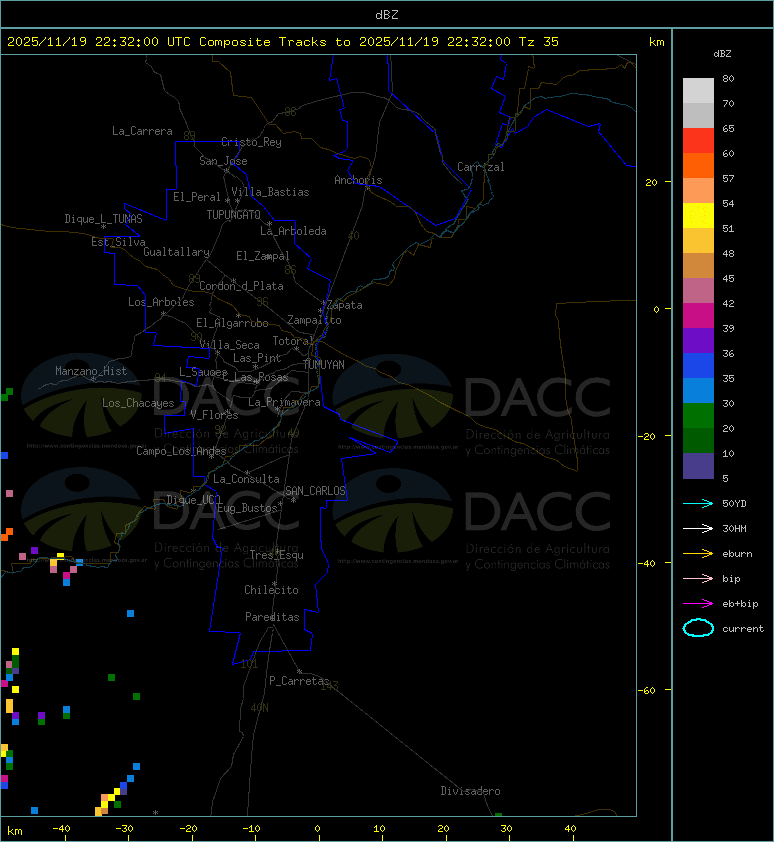
Task: Select the La_Carrera label
Action: click(x=142, y=131)
